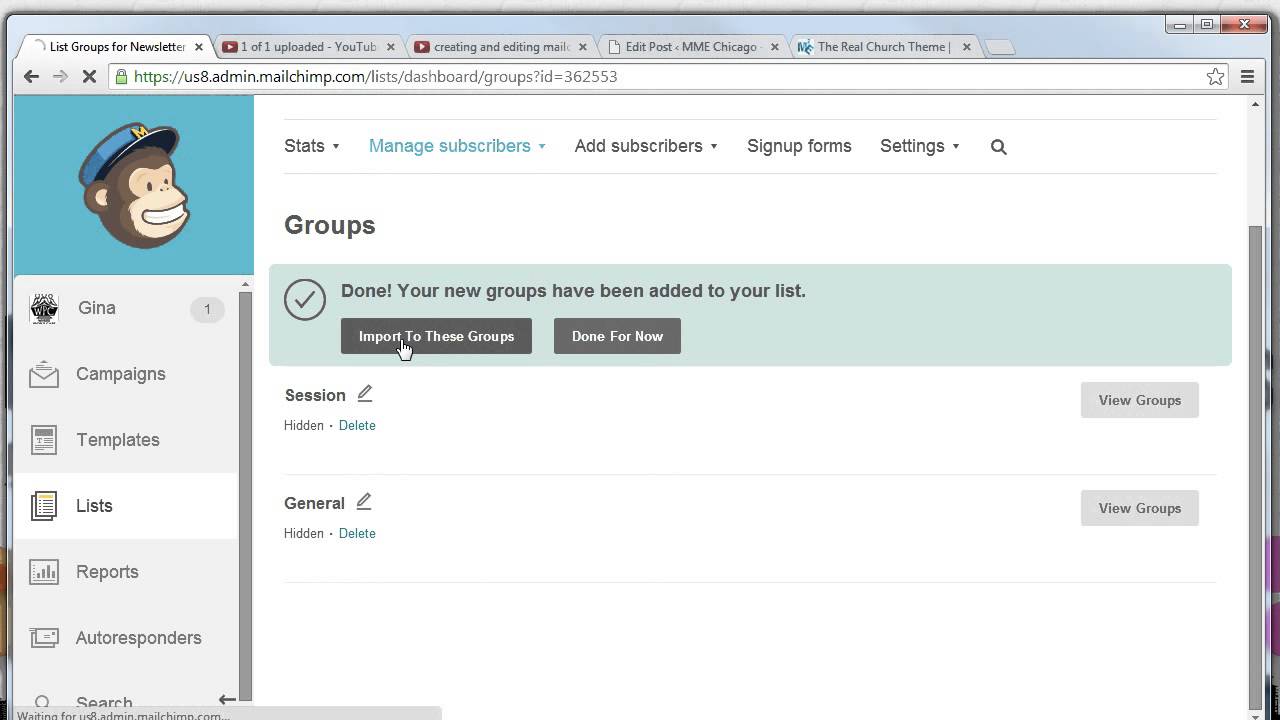Delete the General group
The width and height of the screenshot is (1280, 720).
tap(357, 534)
